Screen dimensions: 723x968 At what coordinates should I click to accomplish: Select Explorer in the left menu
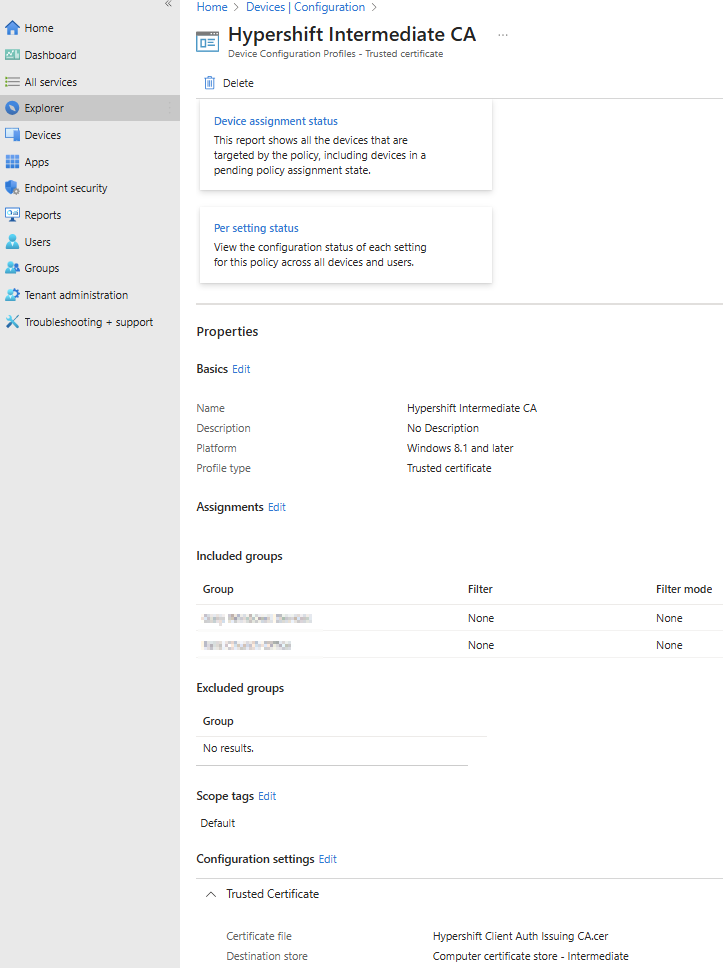pyautogui.click(x=44, y=109)
